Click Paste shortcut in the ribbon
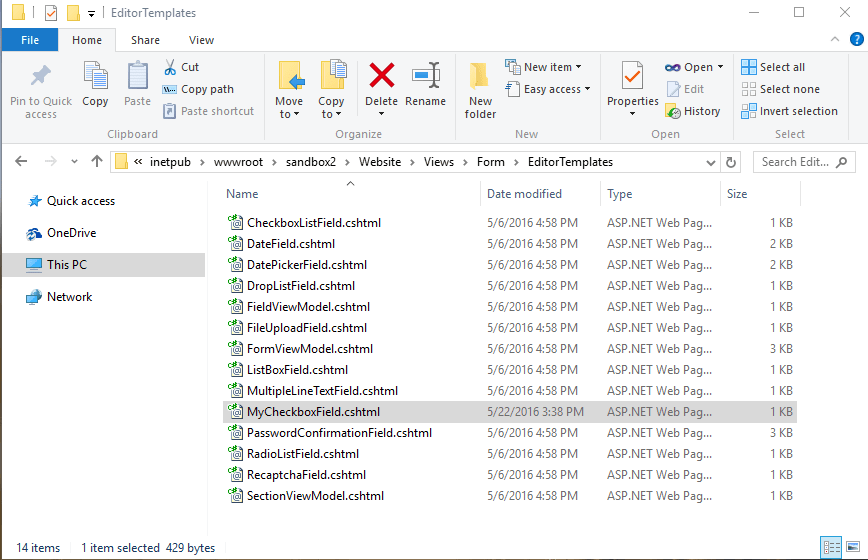The image size is (868, 560). tap(208, 111)
